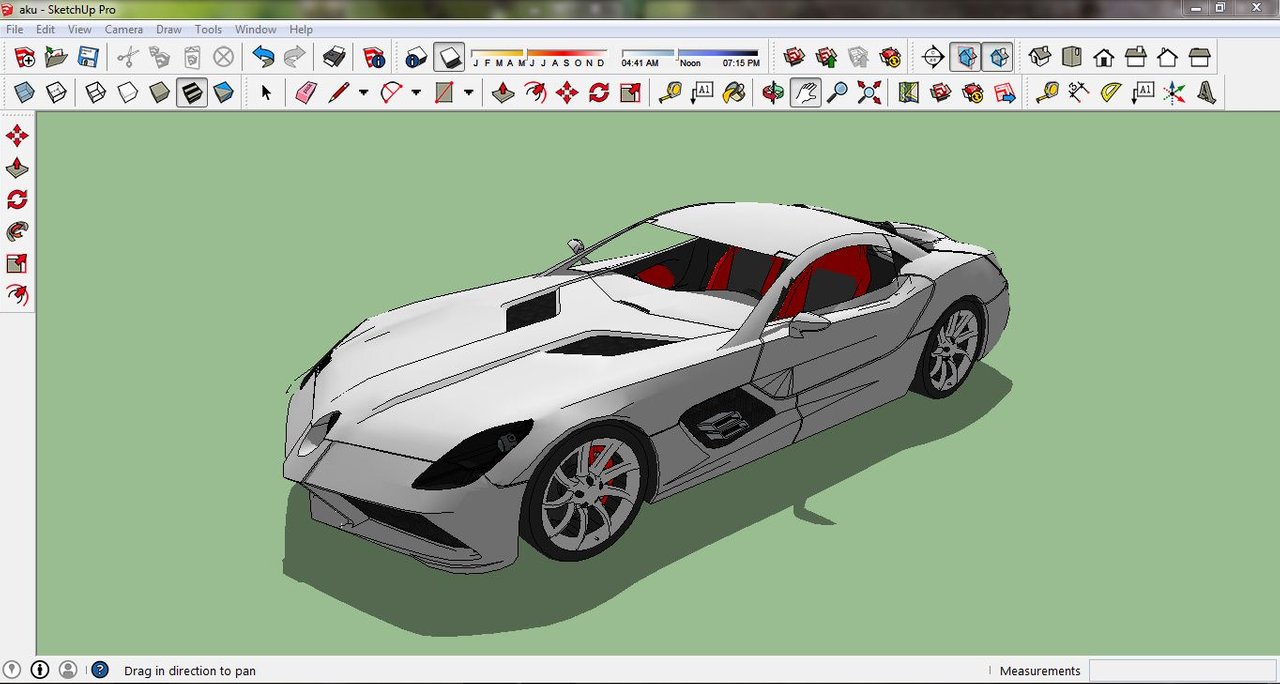Click the sign-in user status icon
The width and height of the screenshot is (1280, 684).
click(68, 670)
